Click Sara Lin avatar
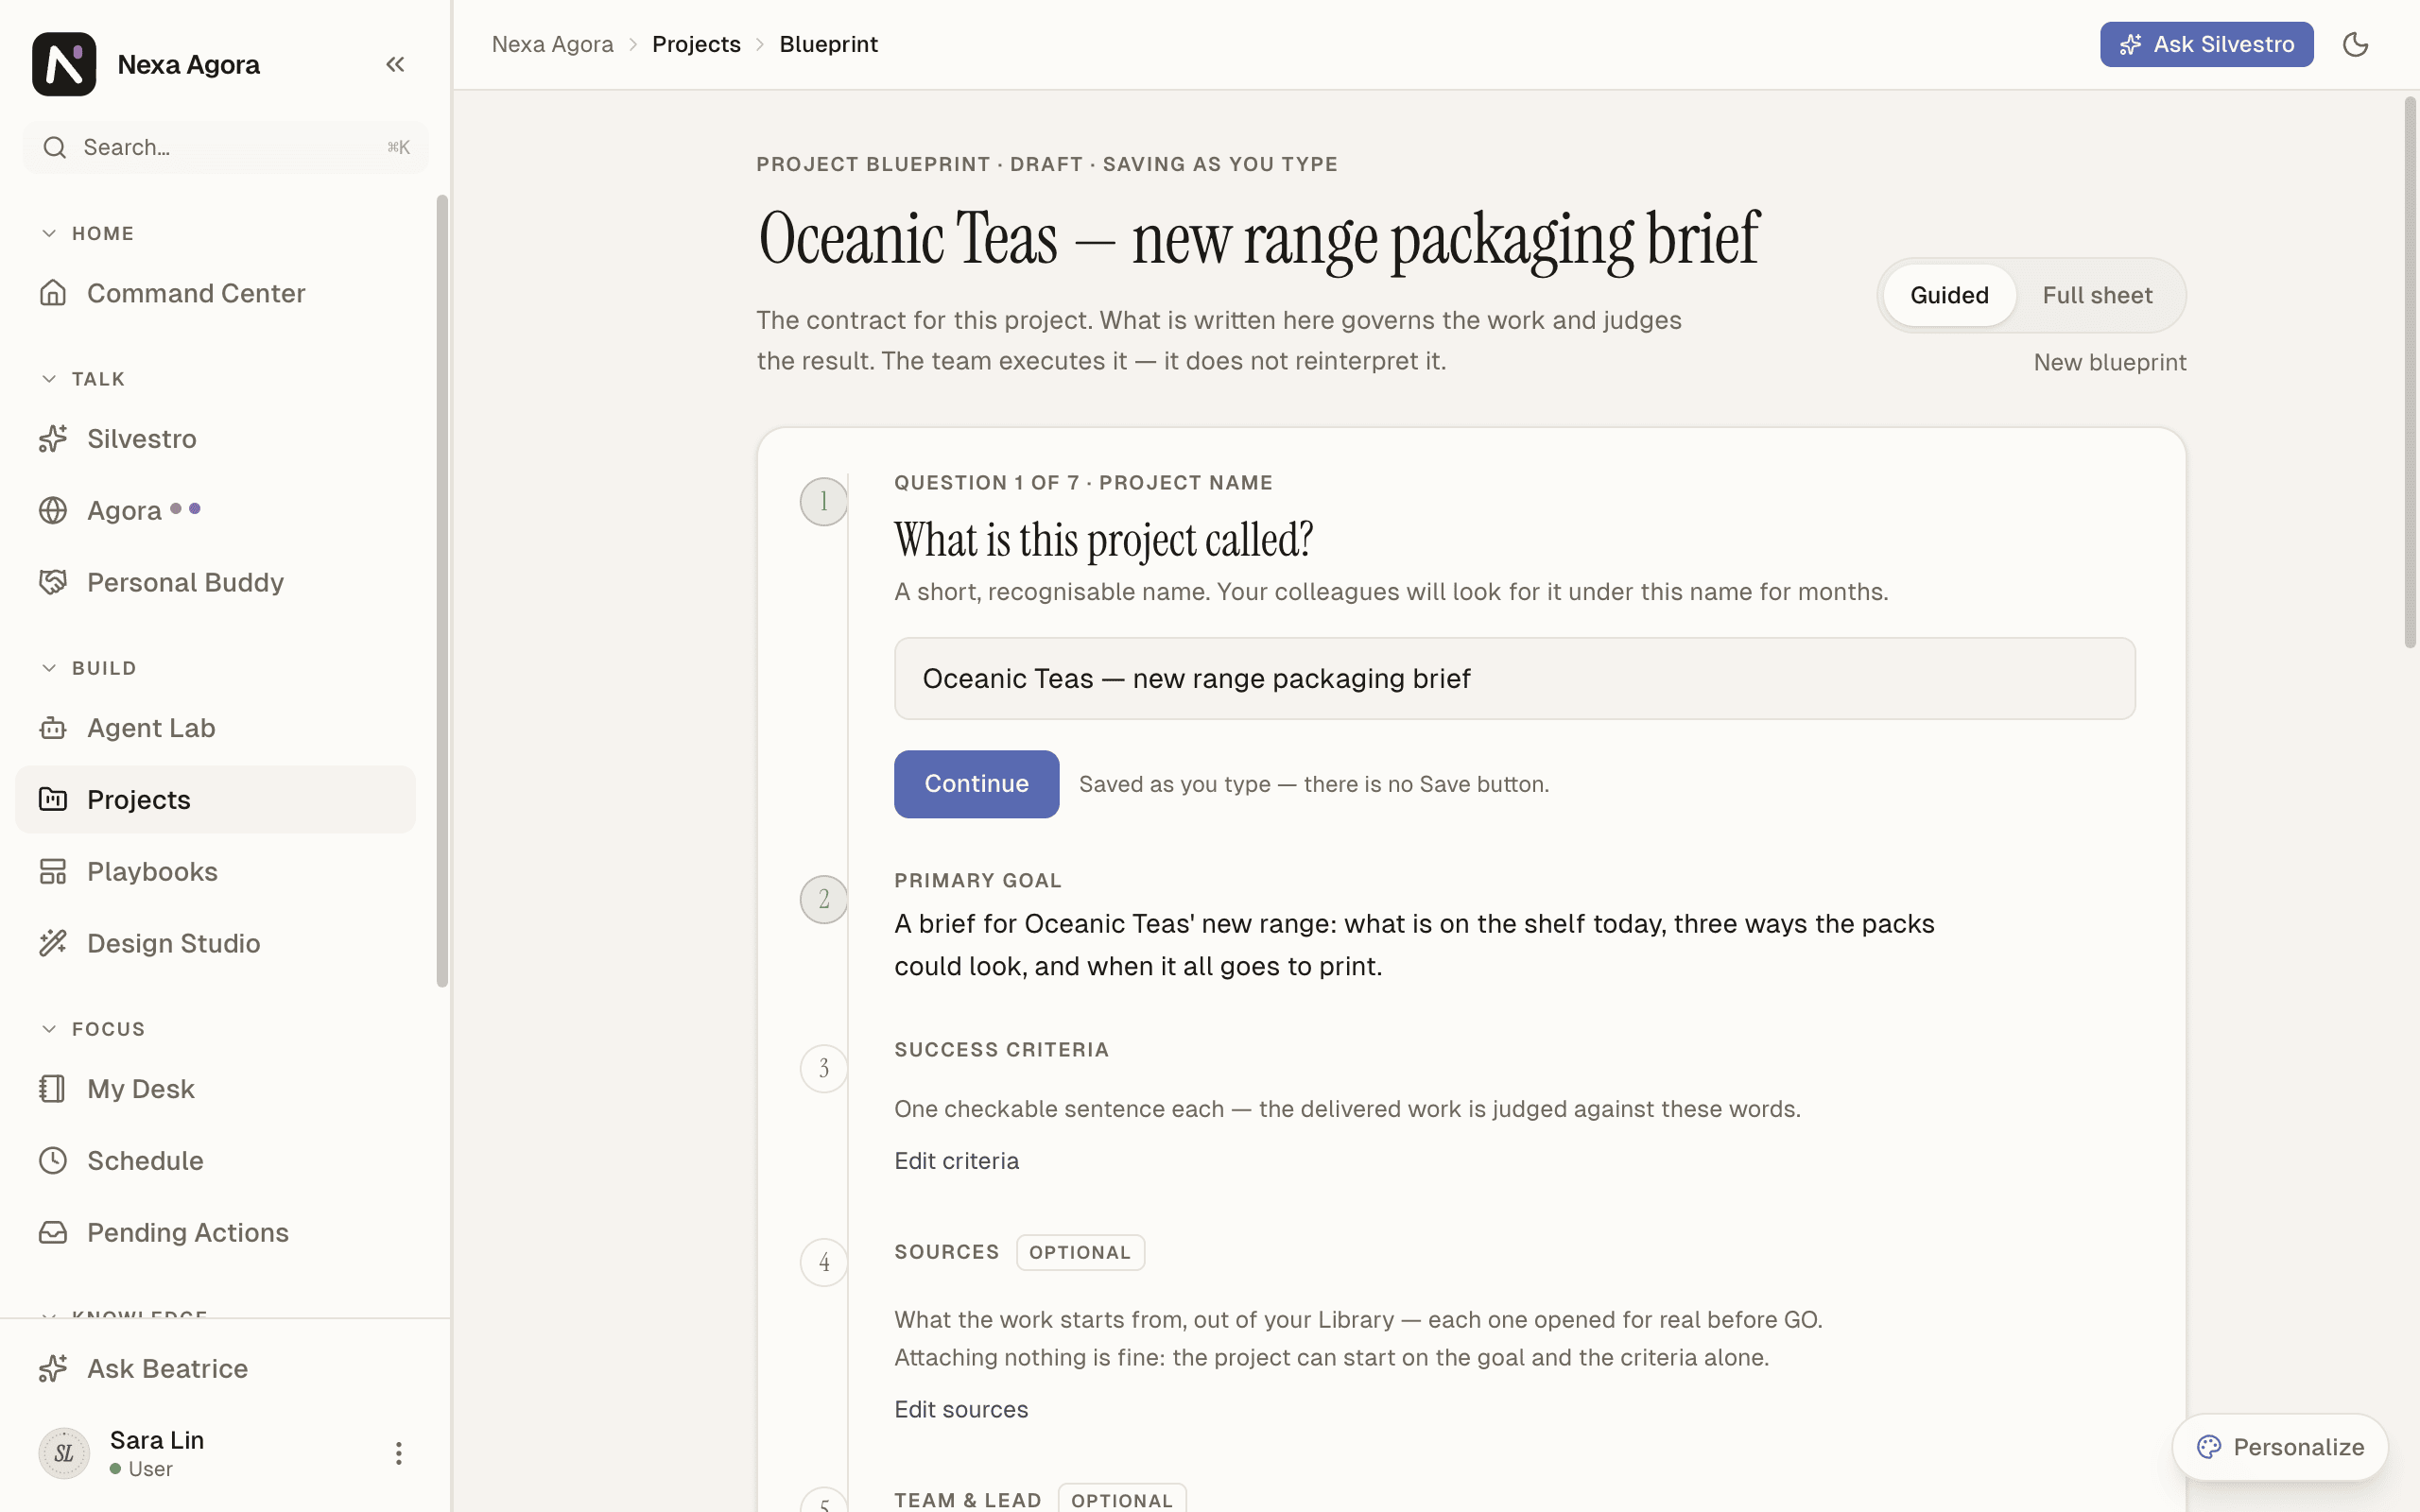 [x=64, y=1453]
